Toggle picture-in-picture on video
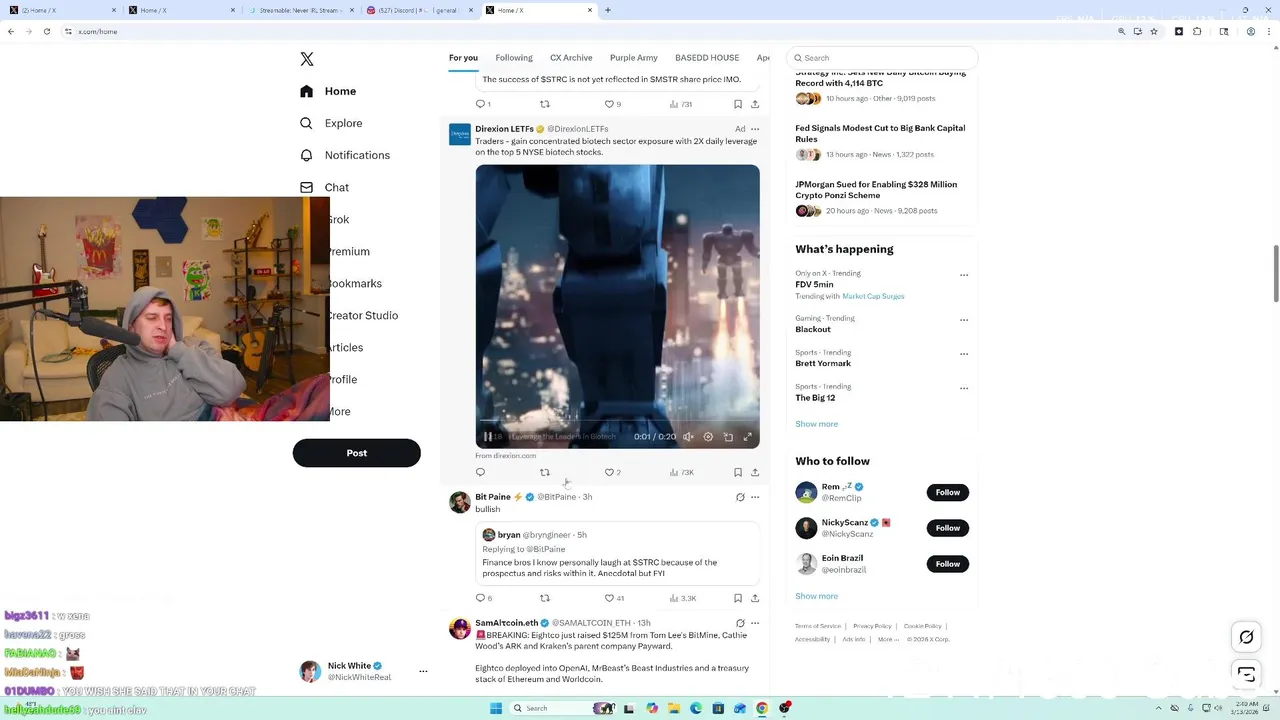Viewport: 1280px width, 720px height. click(x=728, y=436)
